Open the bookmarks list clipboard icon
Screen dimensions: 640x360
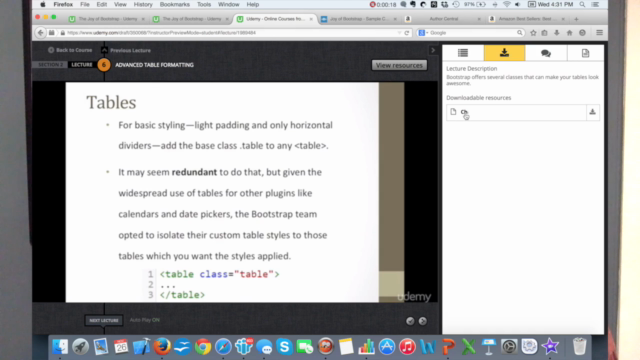click(x=544, y=33)
